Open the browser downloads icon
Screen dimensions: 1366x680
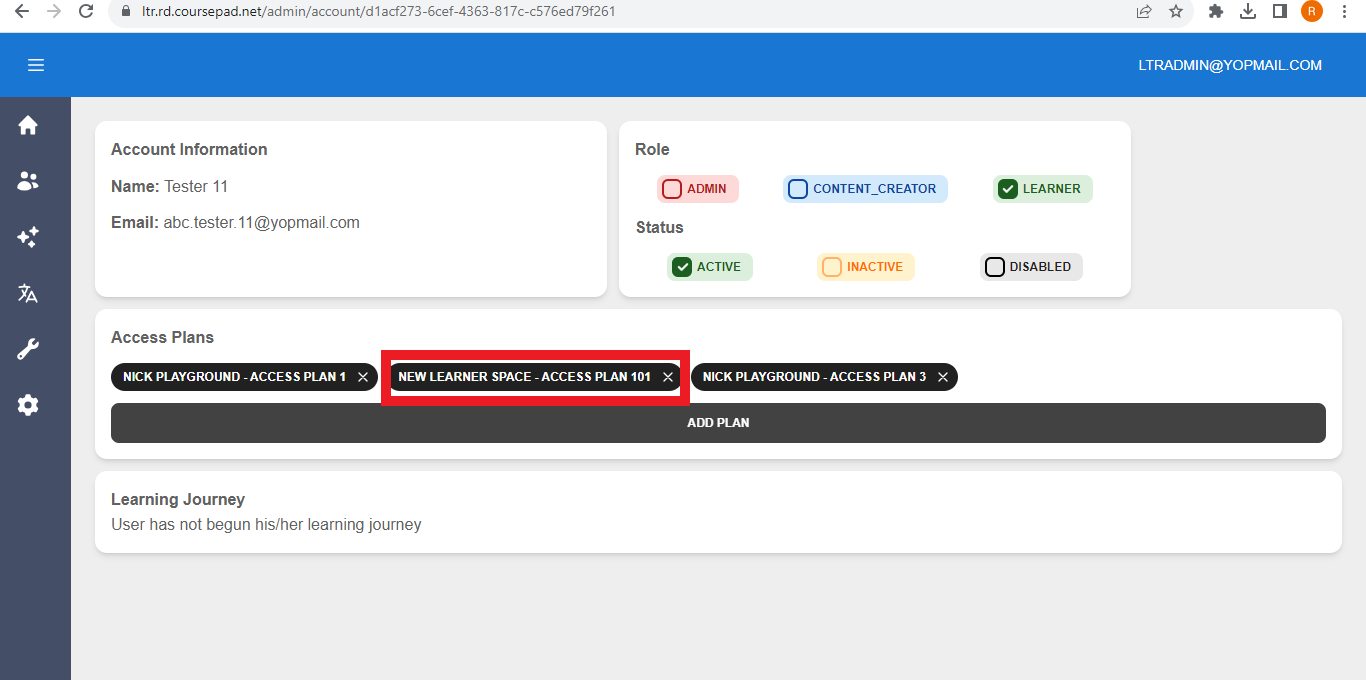pos(1247,12)
